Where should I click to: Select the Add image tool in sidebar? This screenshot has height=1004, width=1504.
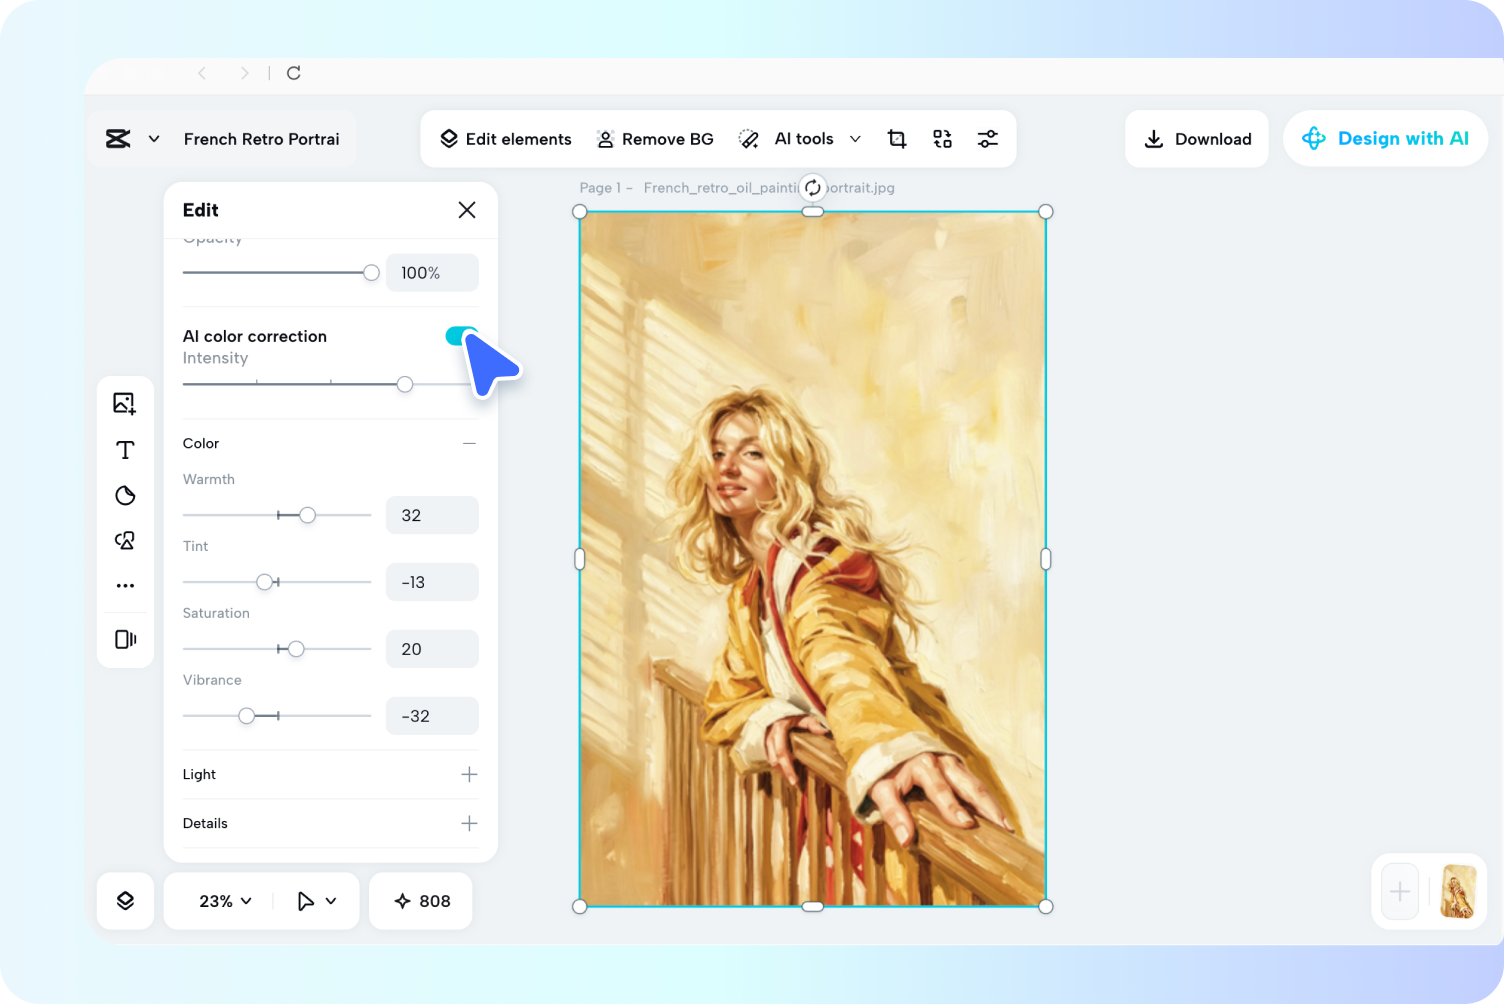tap(125, 403)
